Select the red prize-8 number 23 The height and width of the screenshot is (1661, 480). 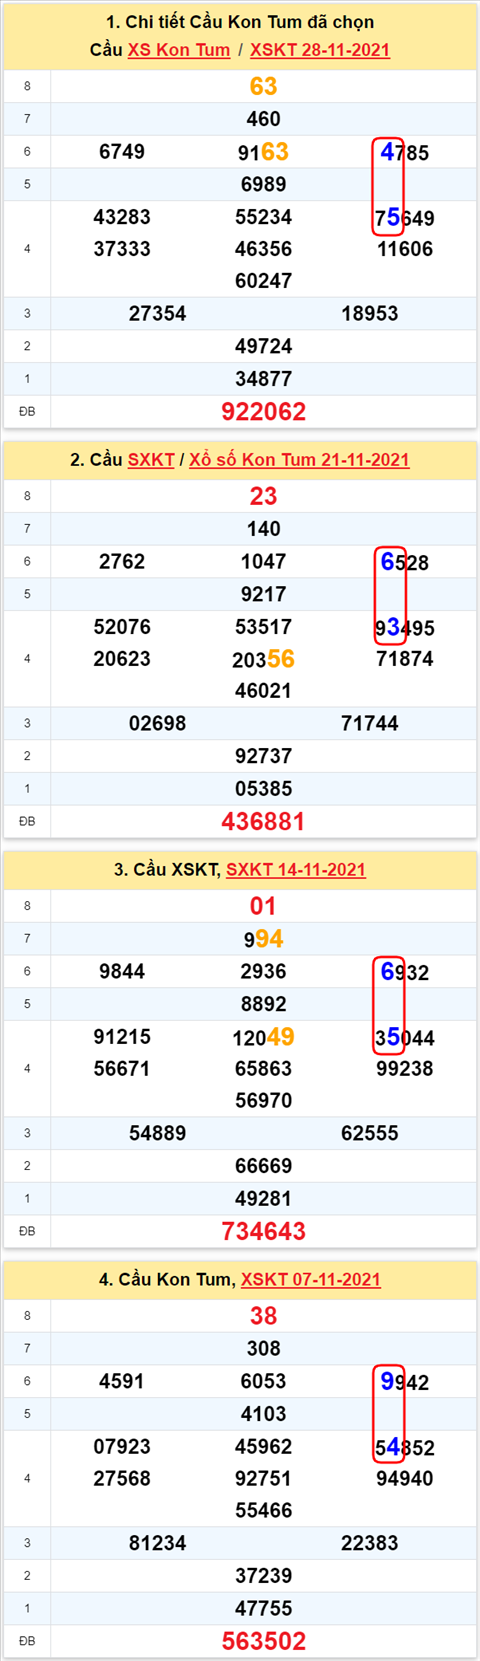click(264, 497)
